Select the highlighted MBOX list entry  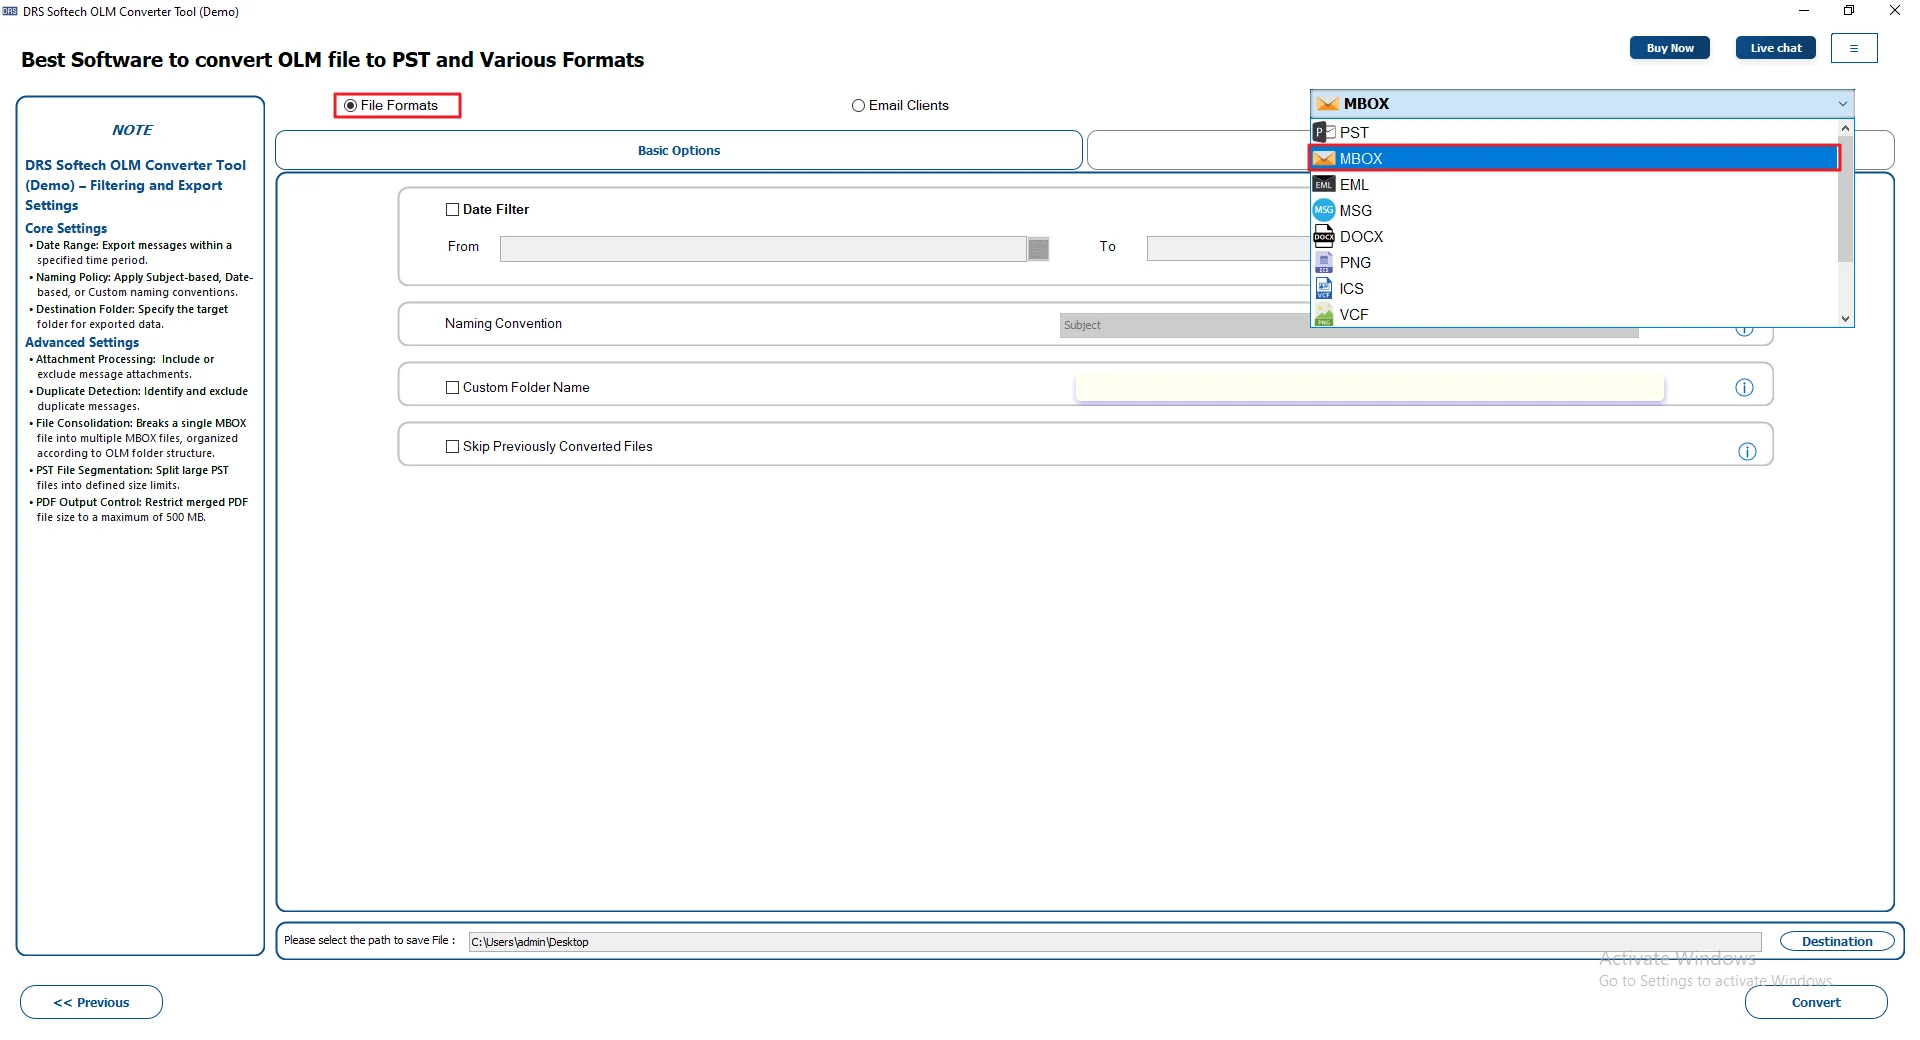[1574, 158]
